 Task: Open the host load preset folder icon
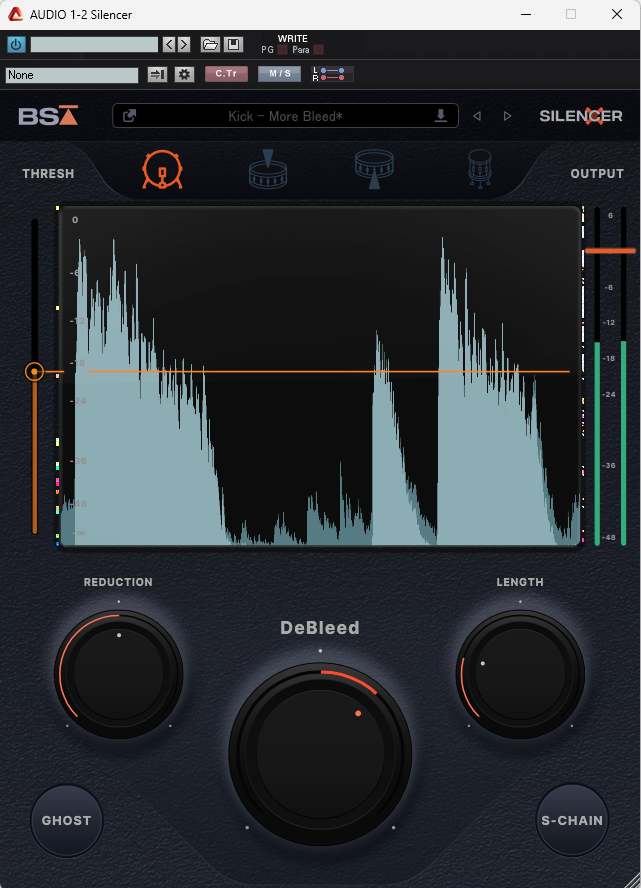[x=210, y=44]
